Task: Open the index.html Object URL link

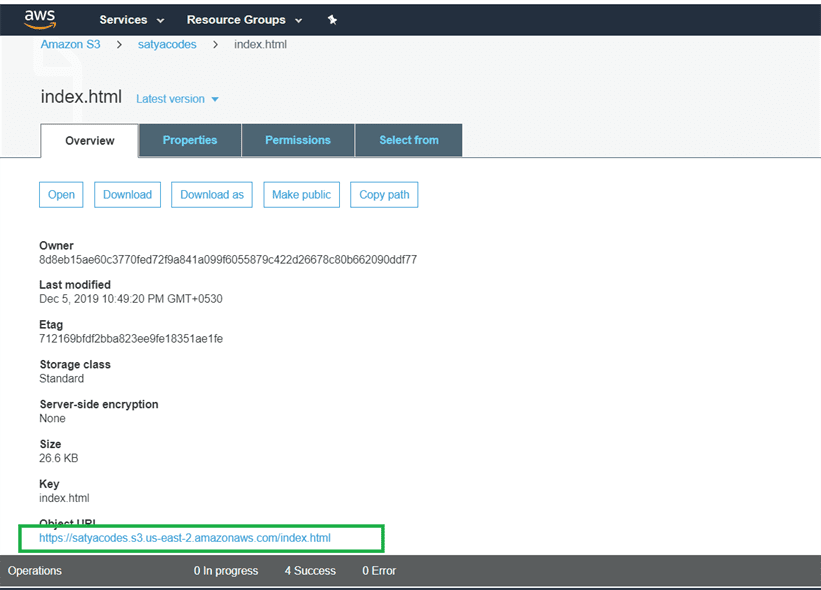Action: tap(185, 538)
